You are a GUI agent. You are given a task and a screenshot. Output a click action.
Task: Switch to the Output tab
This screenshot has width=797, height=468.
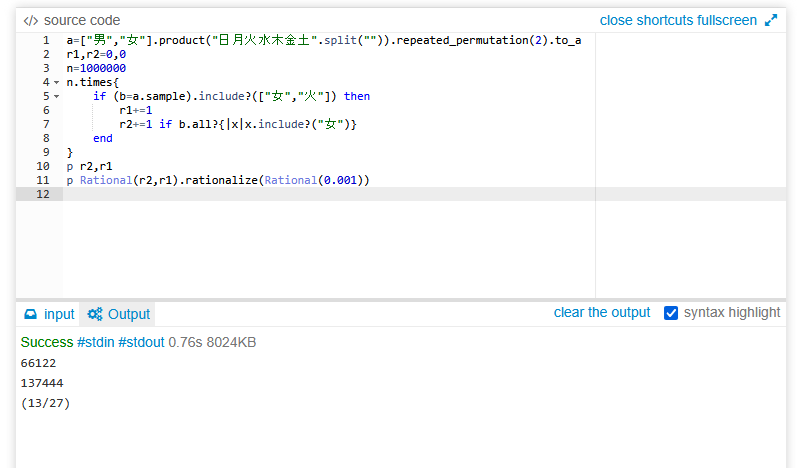click(118, 314)
